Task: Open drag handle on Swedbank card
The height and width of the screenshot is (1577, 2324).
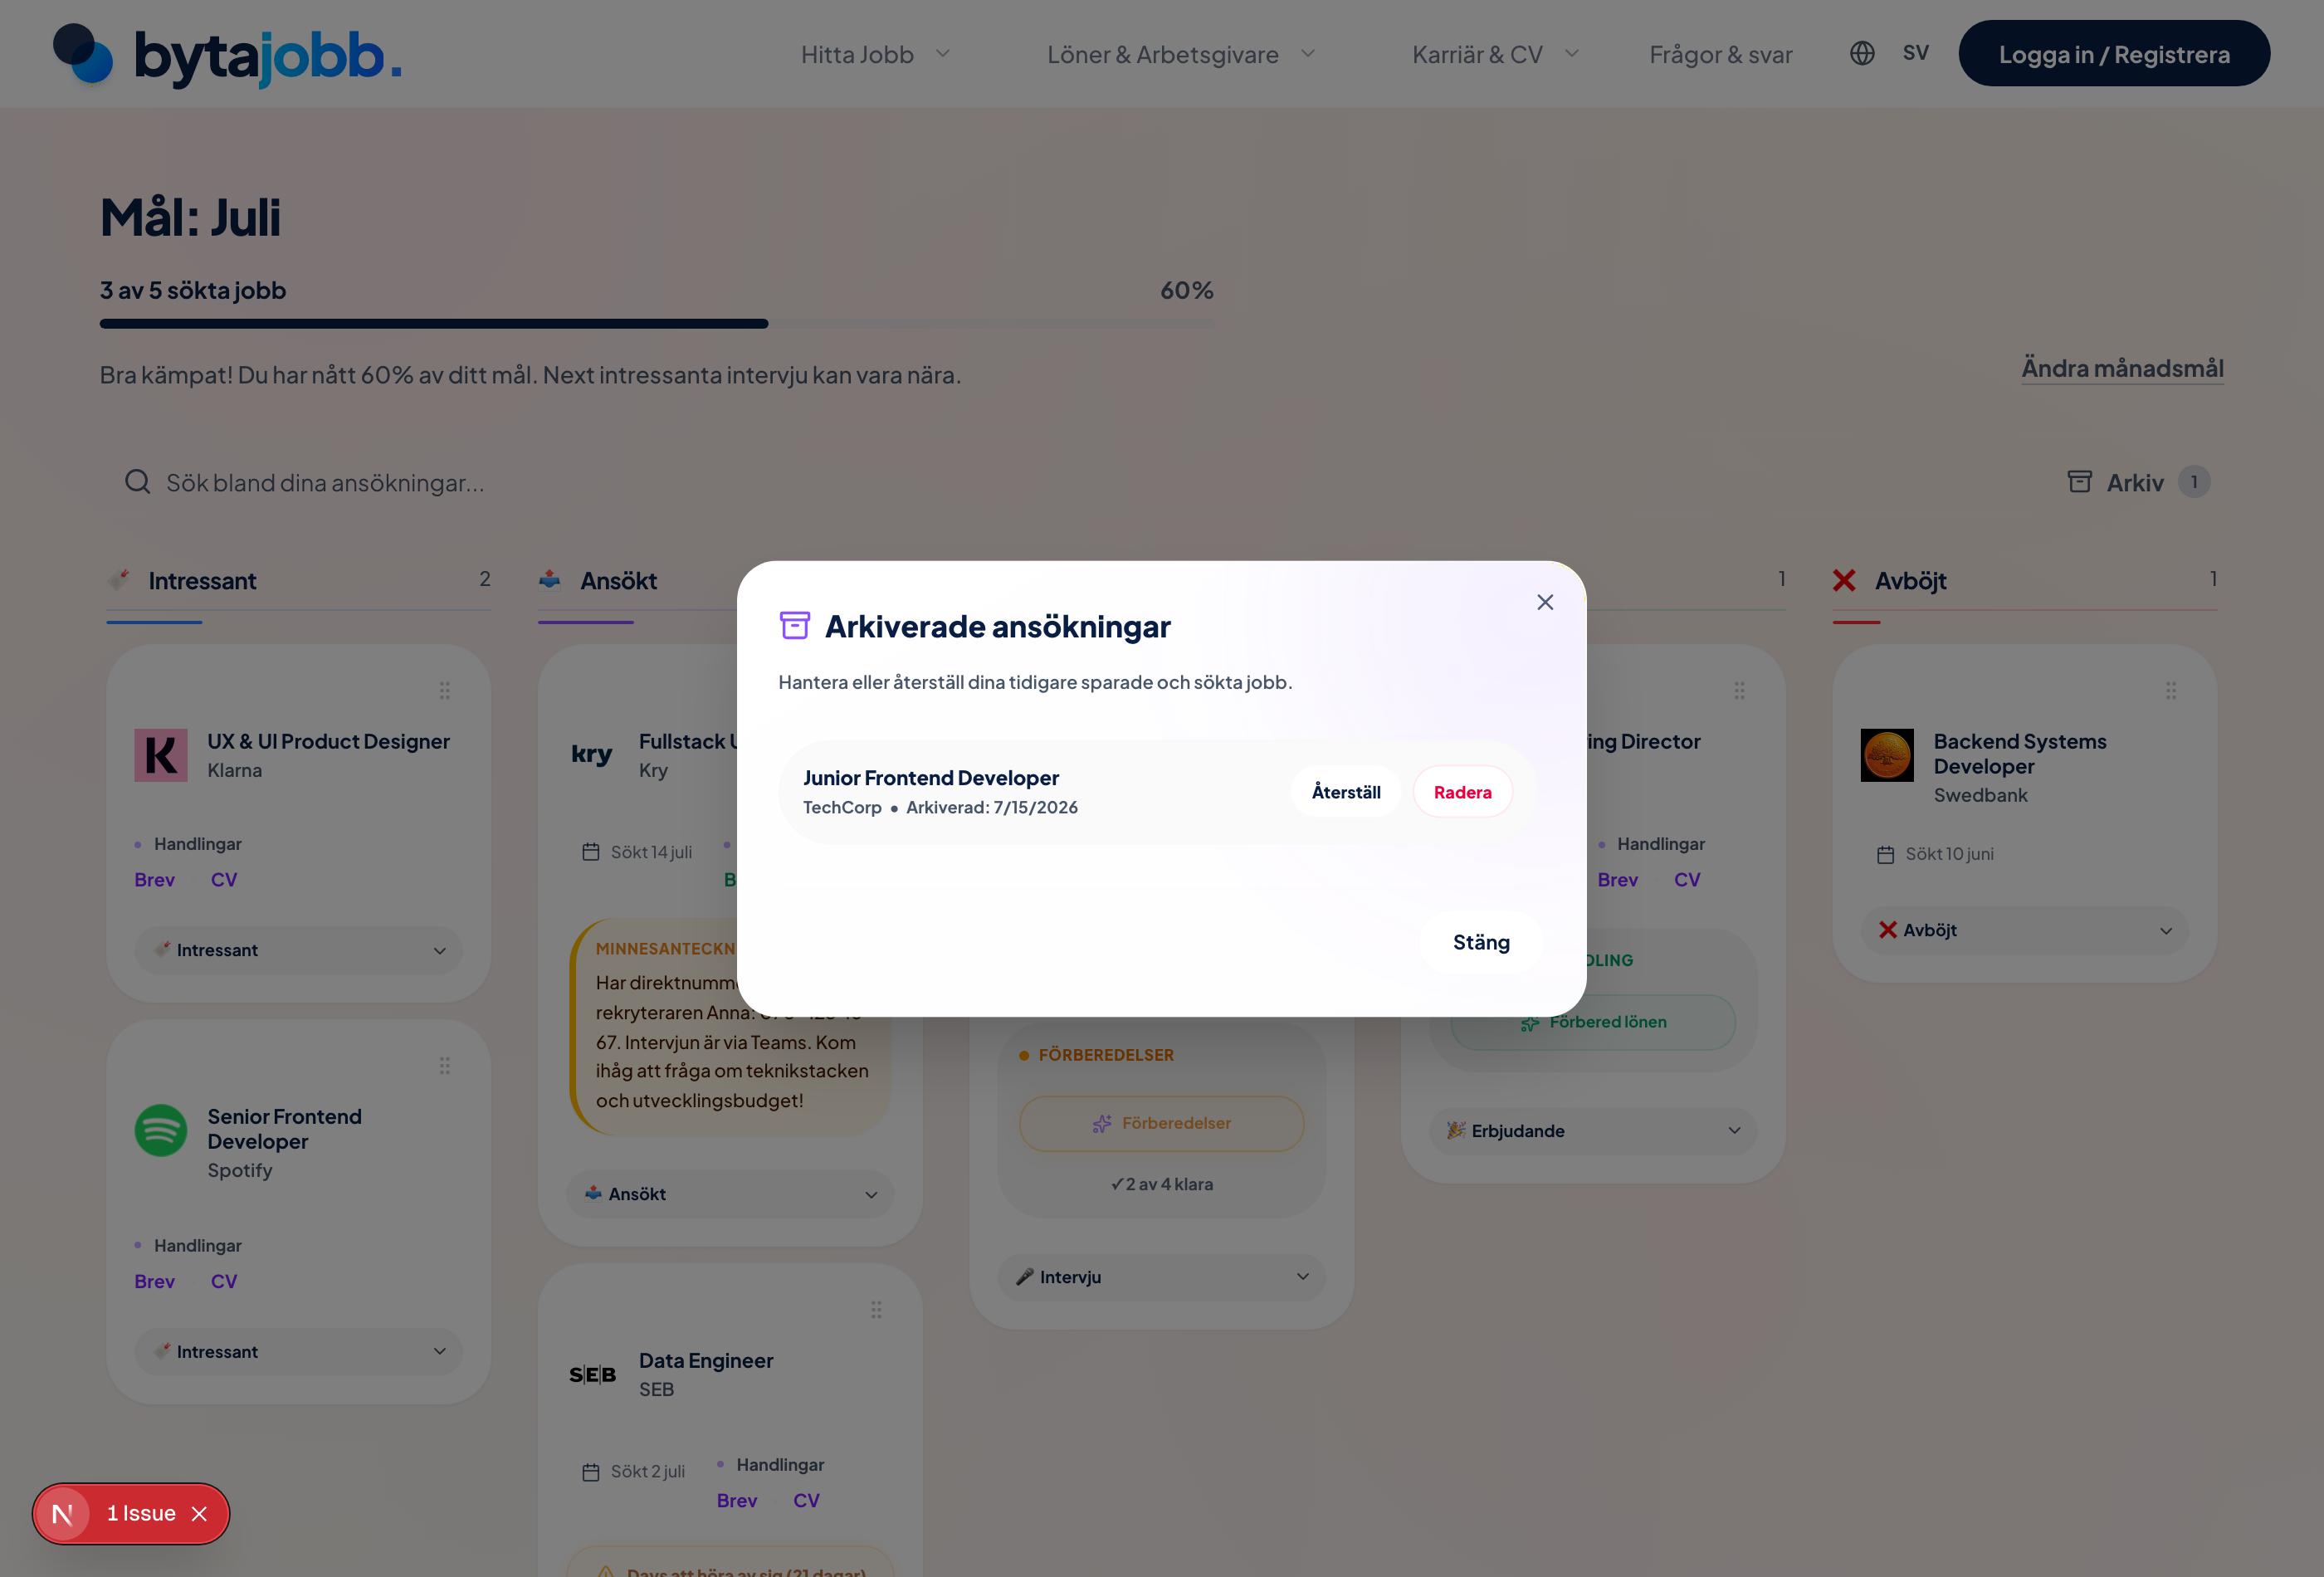Action: point(2171,691)
